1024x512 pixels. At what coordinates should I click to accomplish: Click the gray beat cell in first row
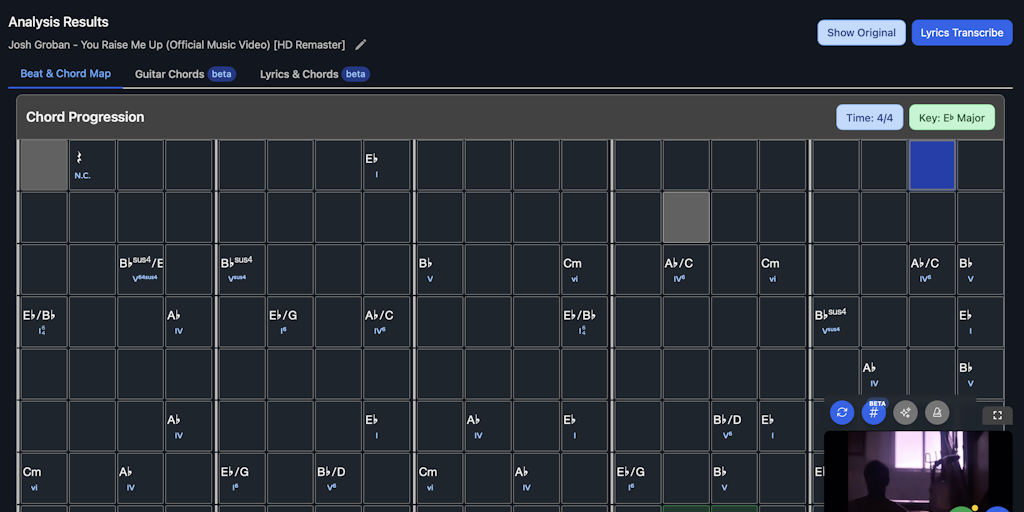tap(43, 165)
